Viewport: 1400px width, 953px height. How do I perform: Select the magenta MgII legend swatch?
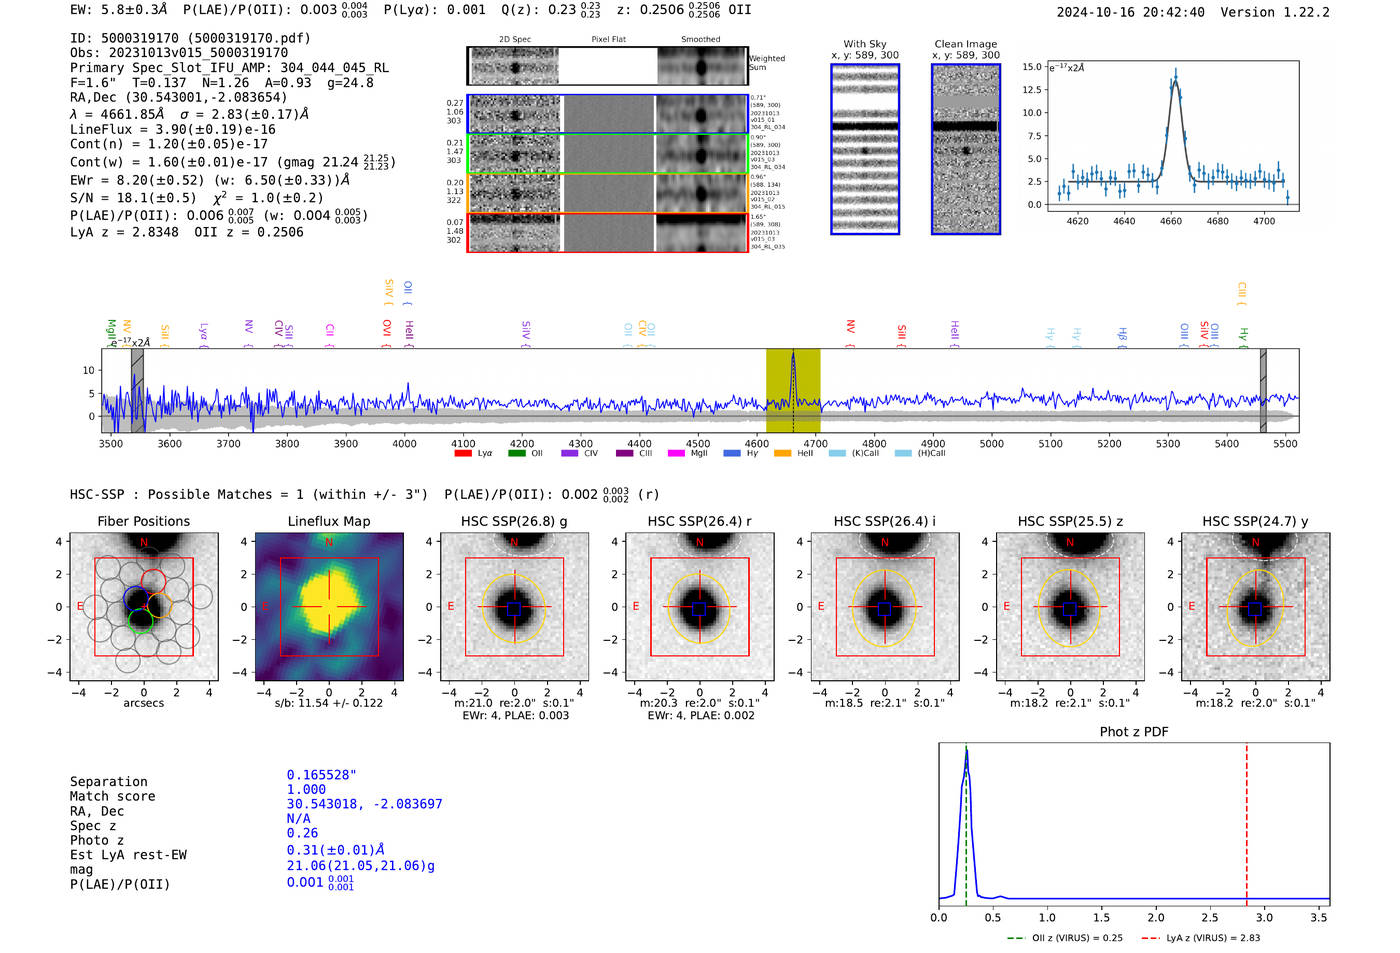(x=676, y=453)
